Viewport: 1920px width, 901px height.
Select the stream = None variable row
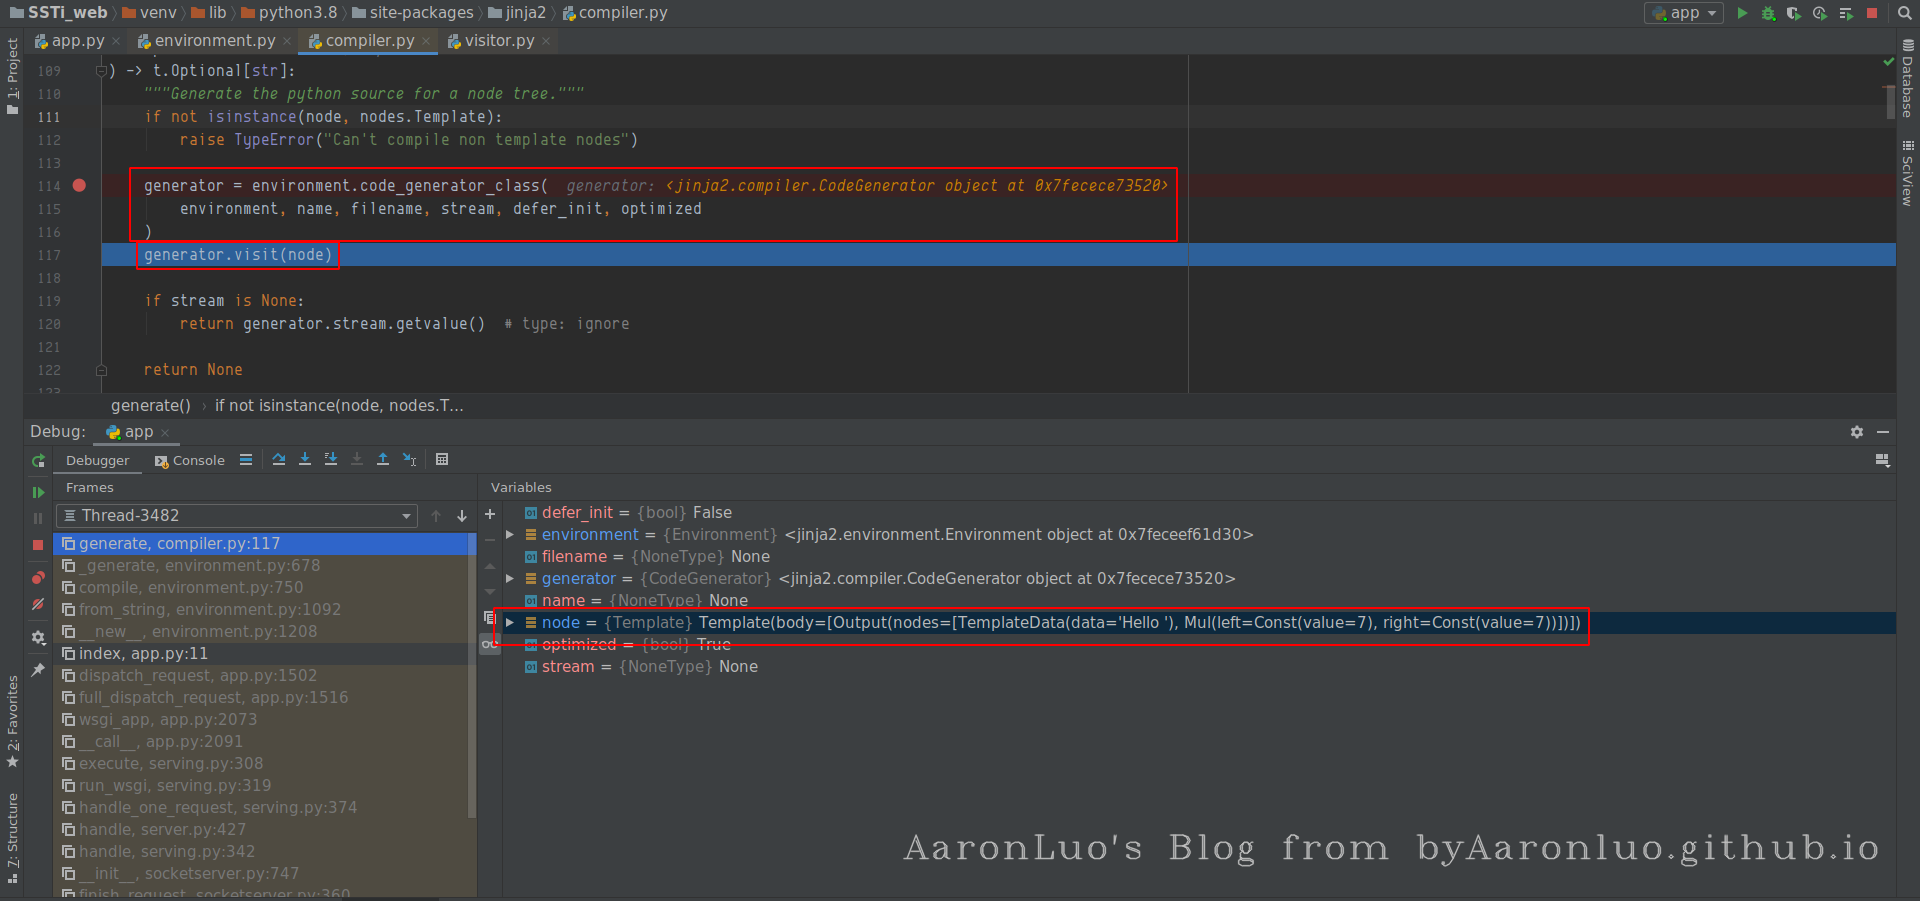tap(1200, 667)
